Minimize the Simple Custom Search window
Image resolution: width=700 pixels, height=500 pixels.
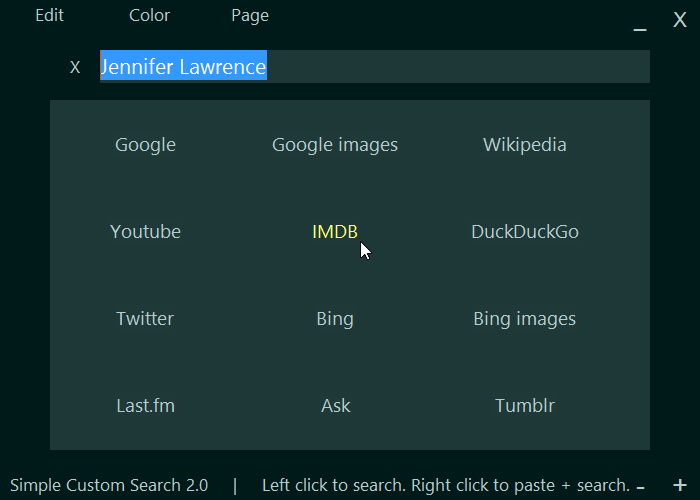[x=640, y=28]
